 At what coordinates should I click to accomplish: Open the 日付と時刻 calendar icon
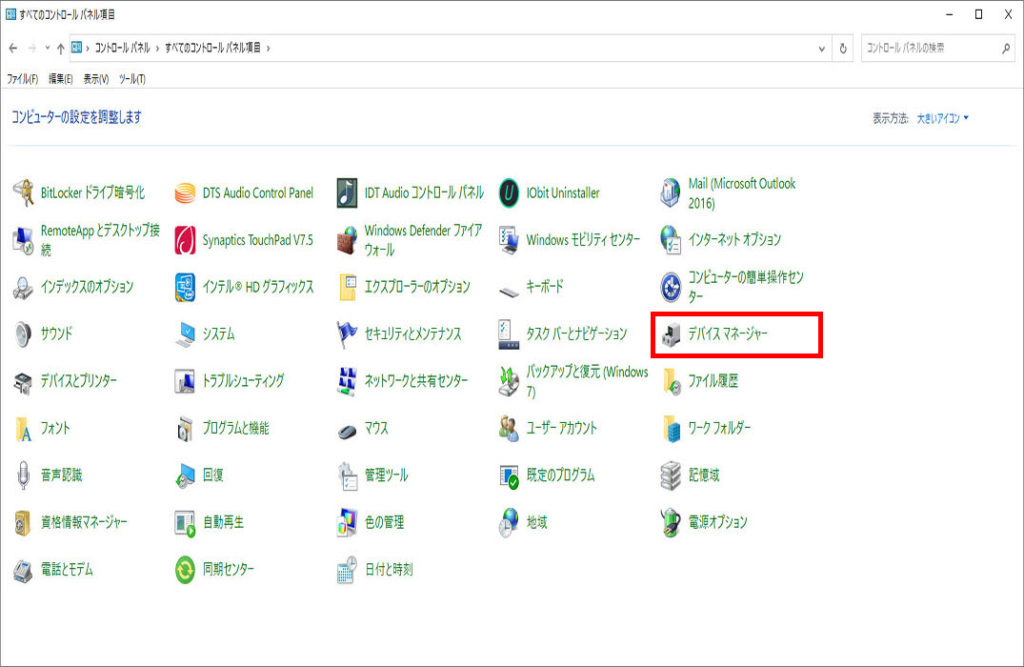pyautogui.click(x=348, y=570)
